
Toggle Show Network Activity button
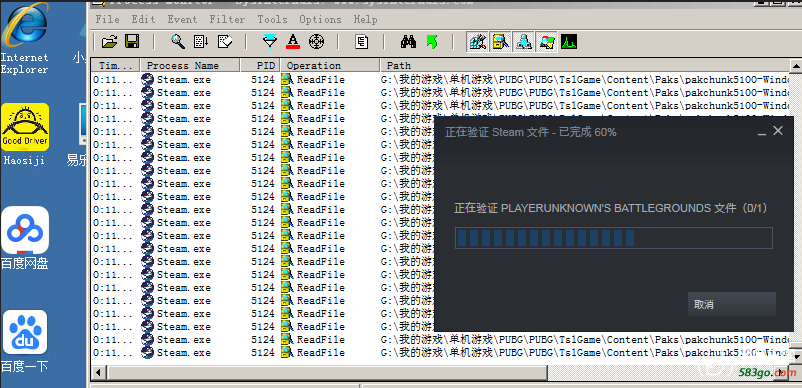[x=524, y=42]
